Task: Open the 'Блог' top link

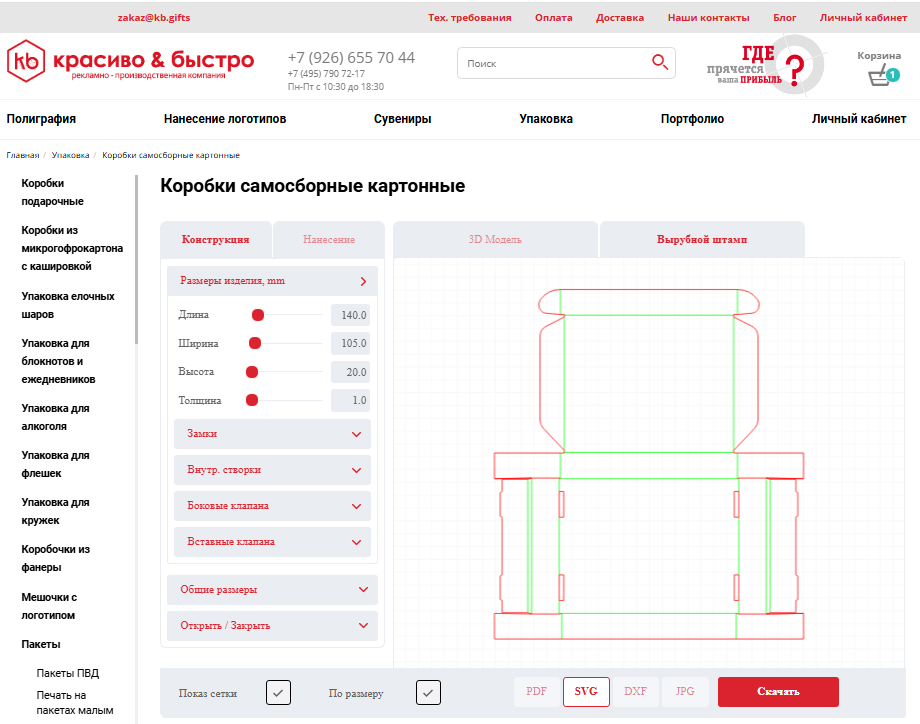Action: coord(784,18)
